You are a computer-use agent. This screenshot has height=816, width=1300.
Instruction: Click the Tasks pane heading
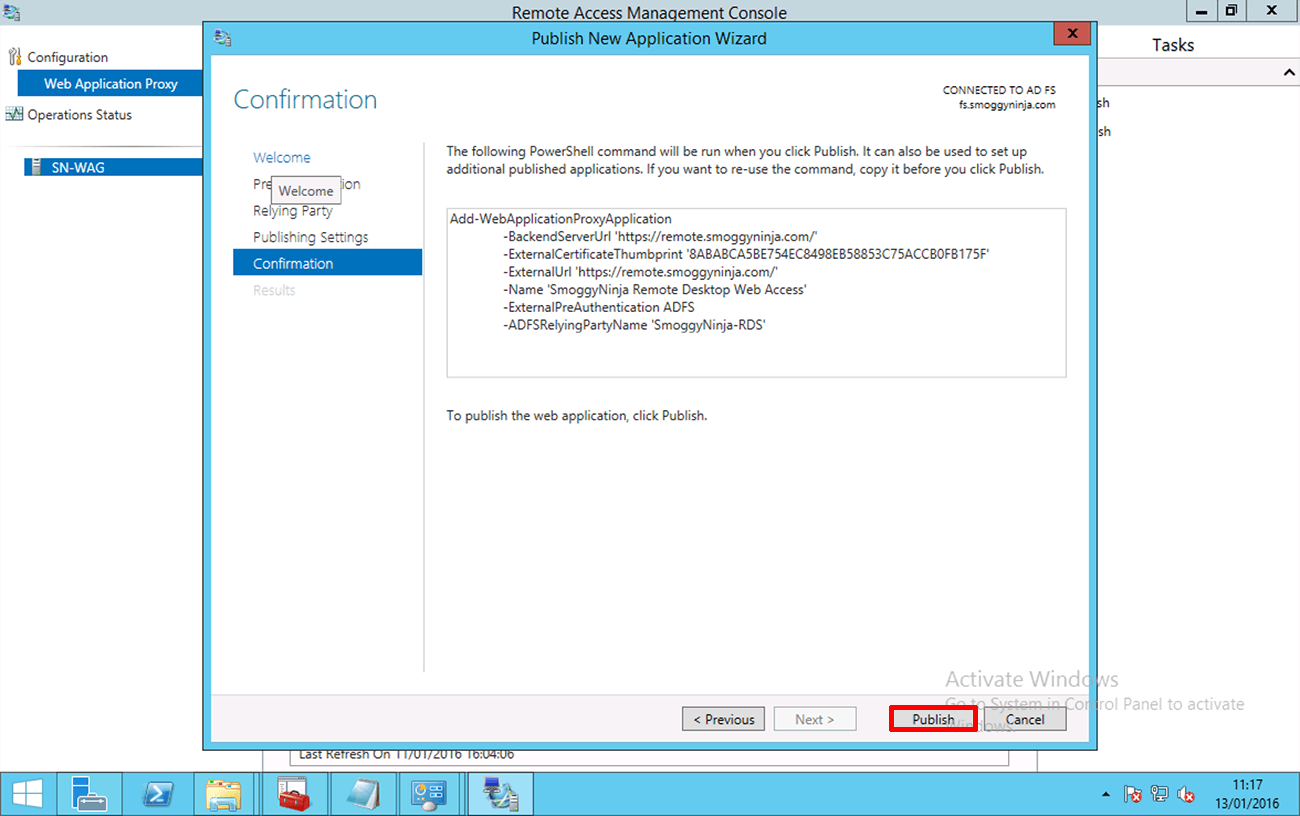1173,45
